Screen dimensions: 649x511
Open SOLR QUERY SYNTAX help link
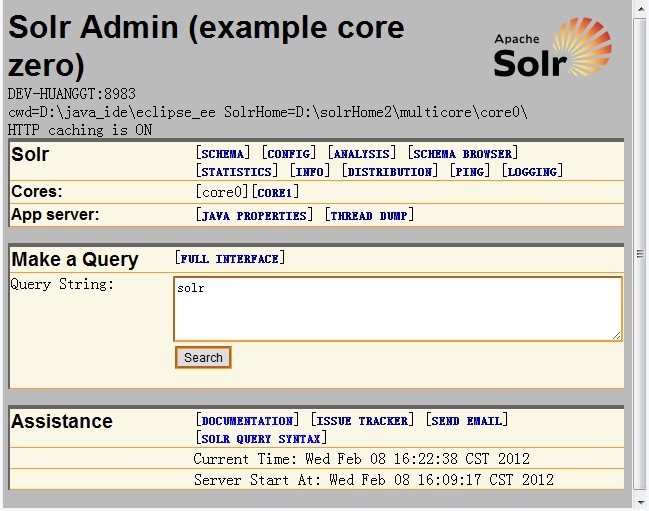coord(261,438)
